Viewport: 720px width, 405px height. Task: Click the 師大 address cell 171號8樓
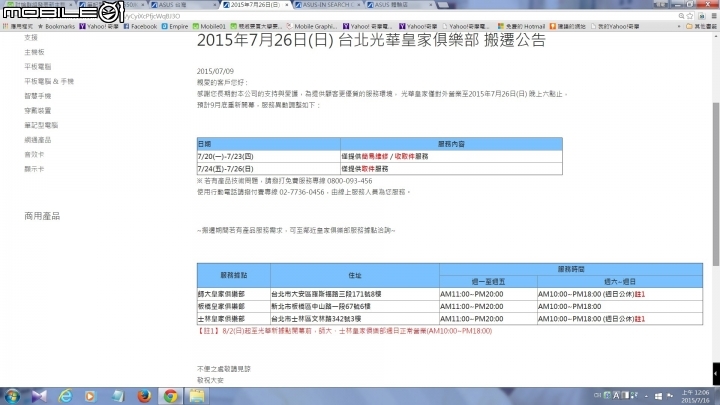(x=354, y=294)
